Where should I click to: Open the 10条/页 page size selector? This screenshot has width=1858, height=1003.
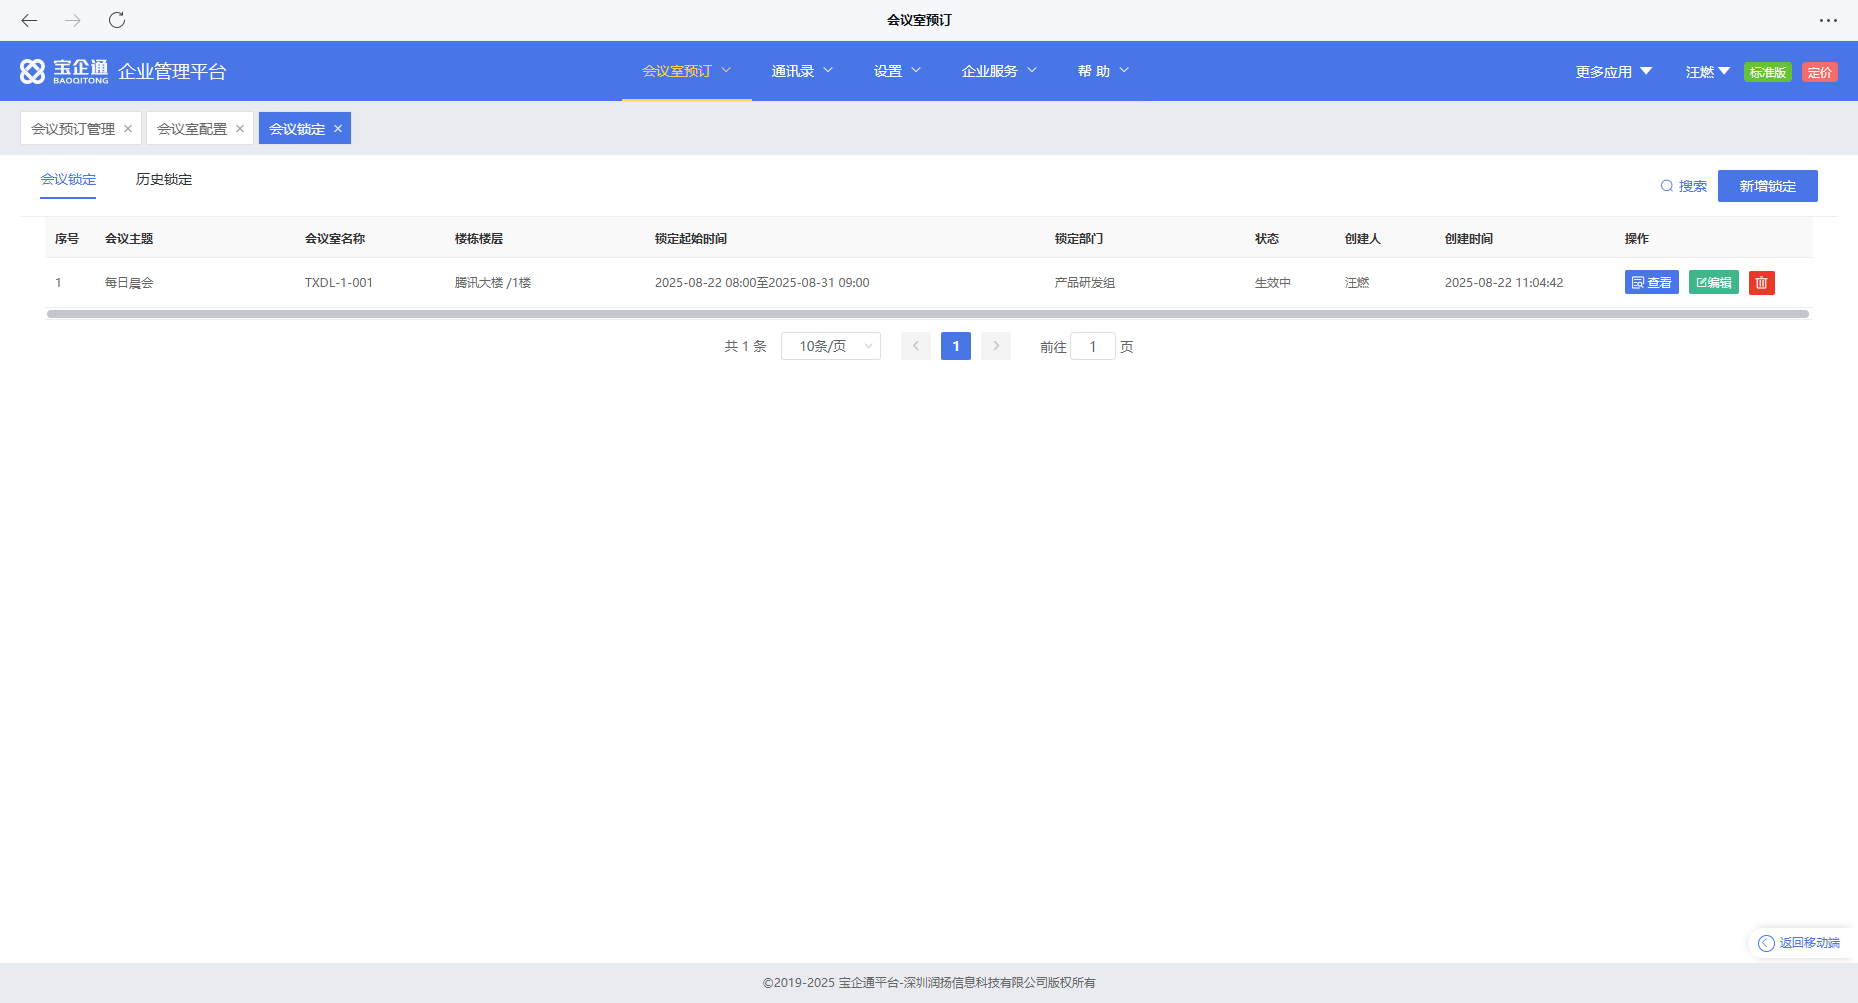(830, 346)
